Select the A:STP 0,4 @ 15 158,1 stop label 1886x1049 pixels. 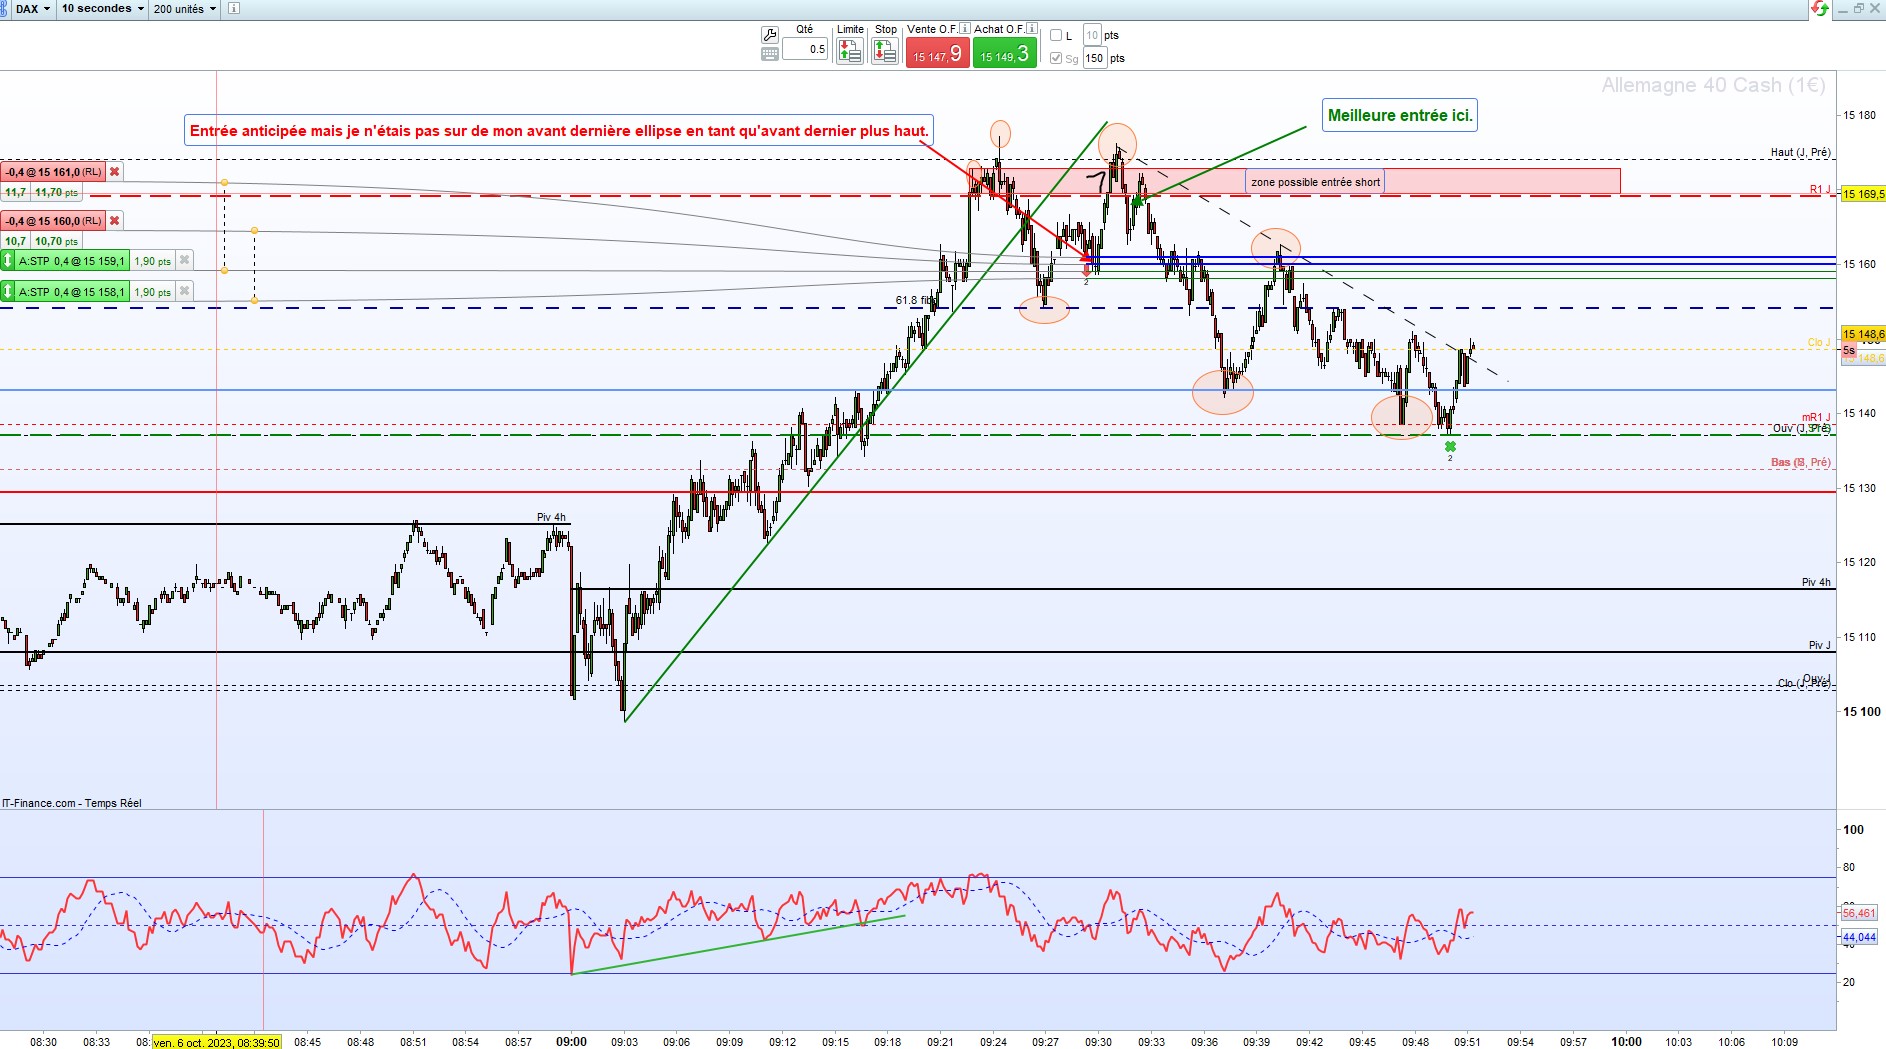point(72,292)
